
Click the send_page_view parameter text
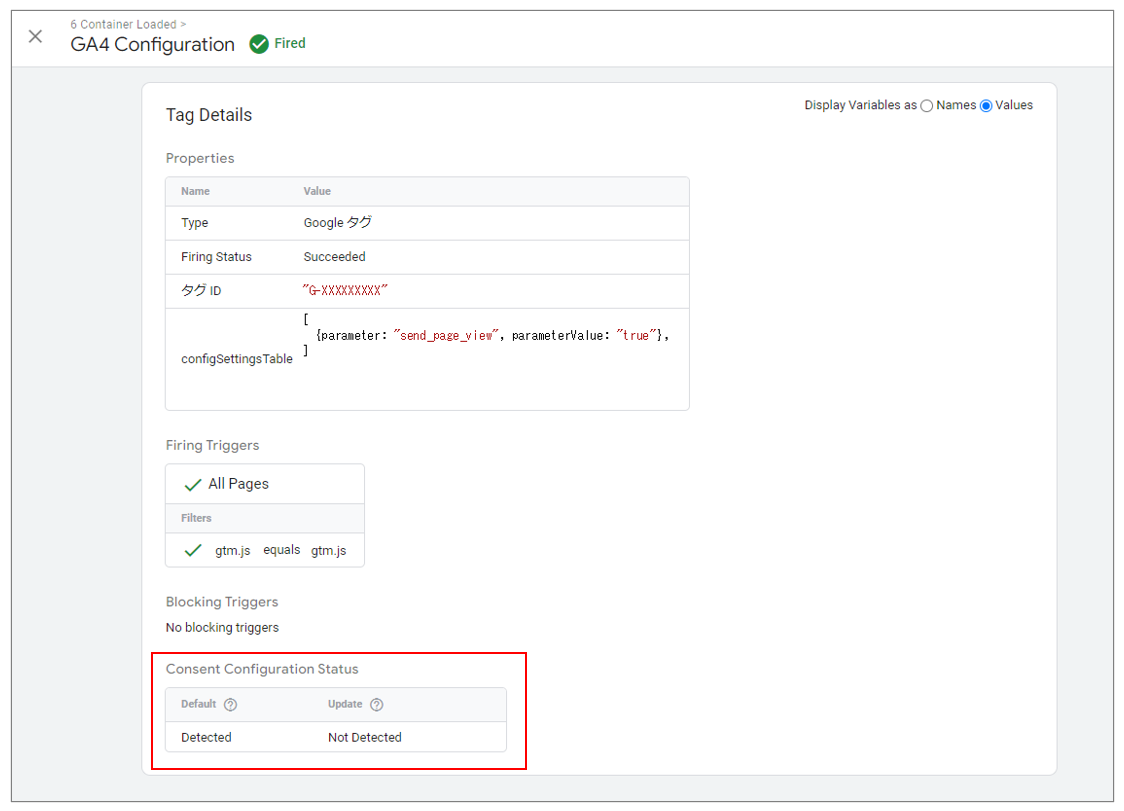[445, 336]
